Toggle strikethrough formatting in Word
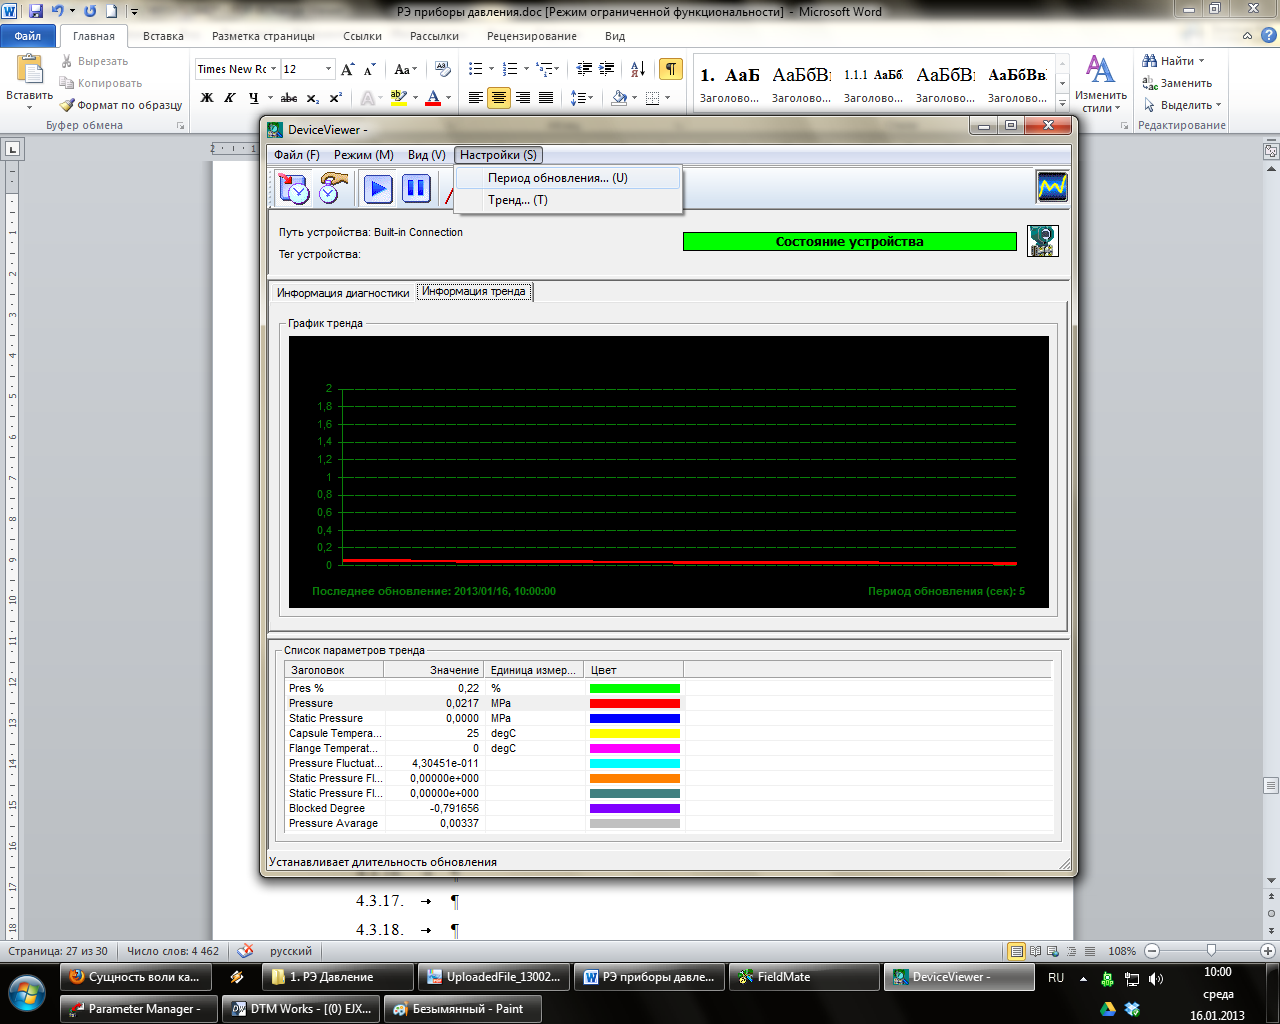The image size is (1280, 1024). (289, 98)
